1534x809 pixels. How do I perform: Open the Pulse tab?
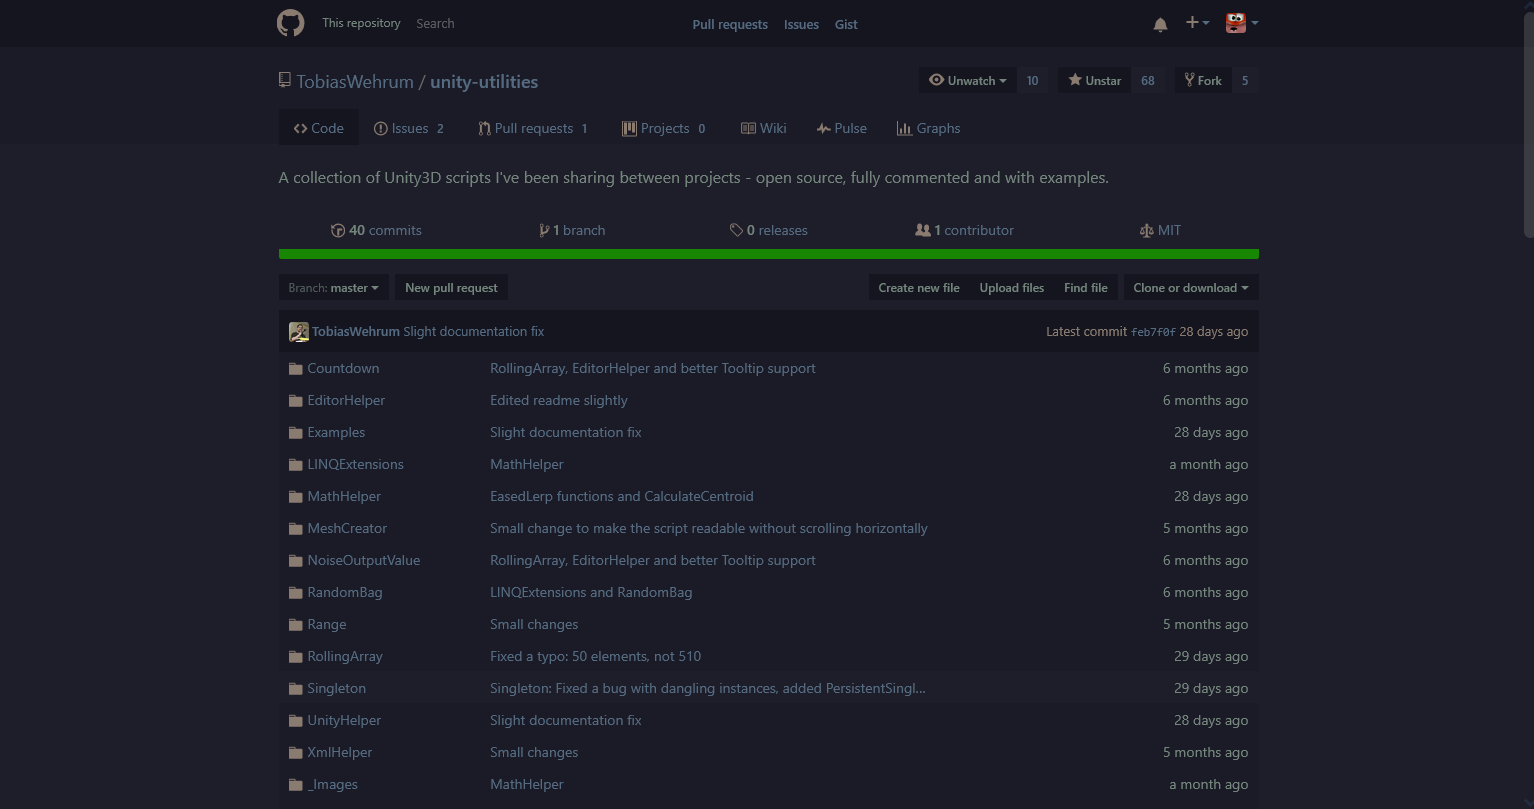pyautogui.click(x=841, y=128)
